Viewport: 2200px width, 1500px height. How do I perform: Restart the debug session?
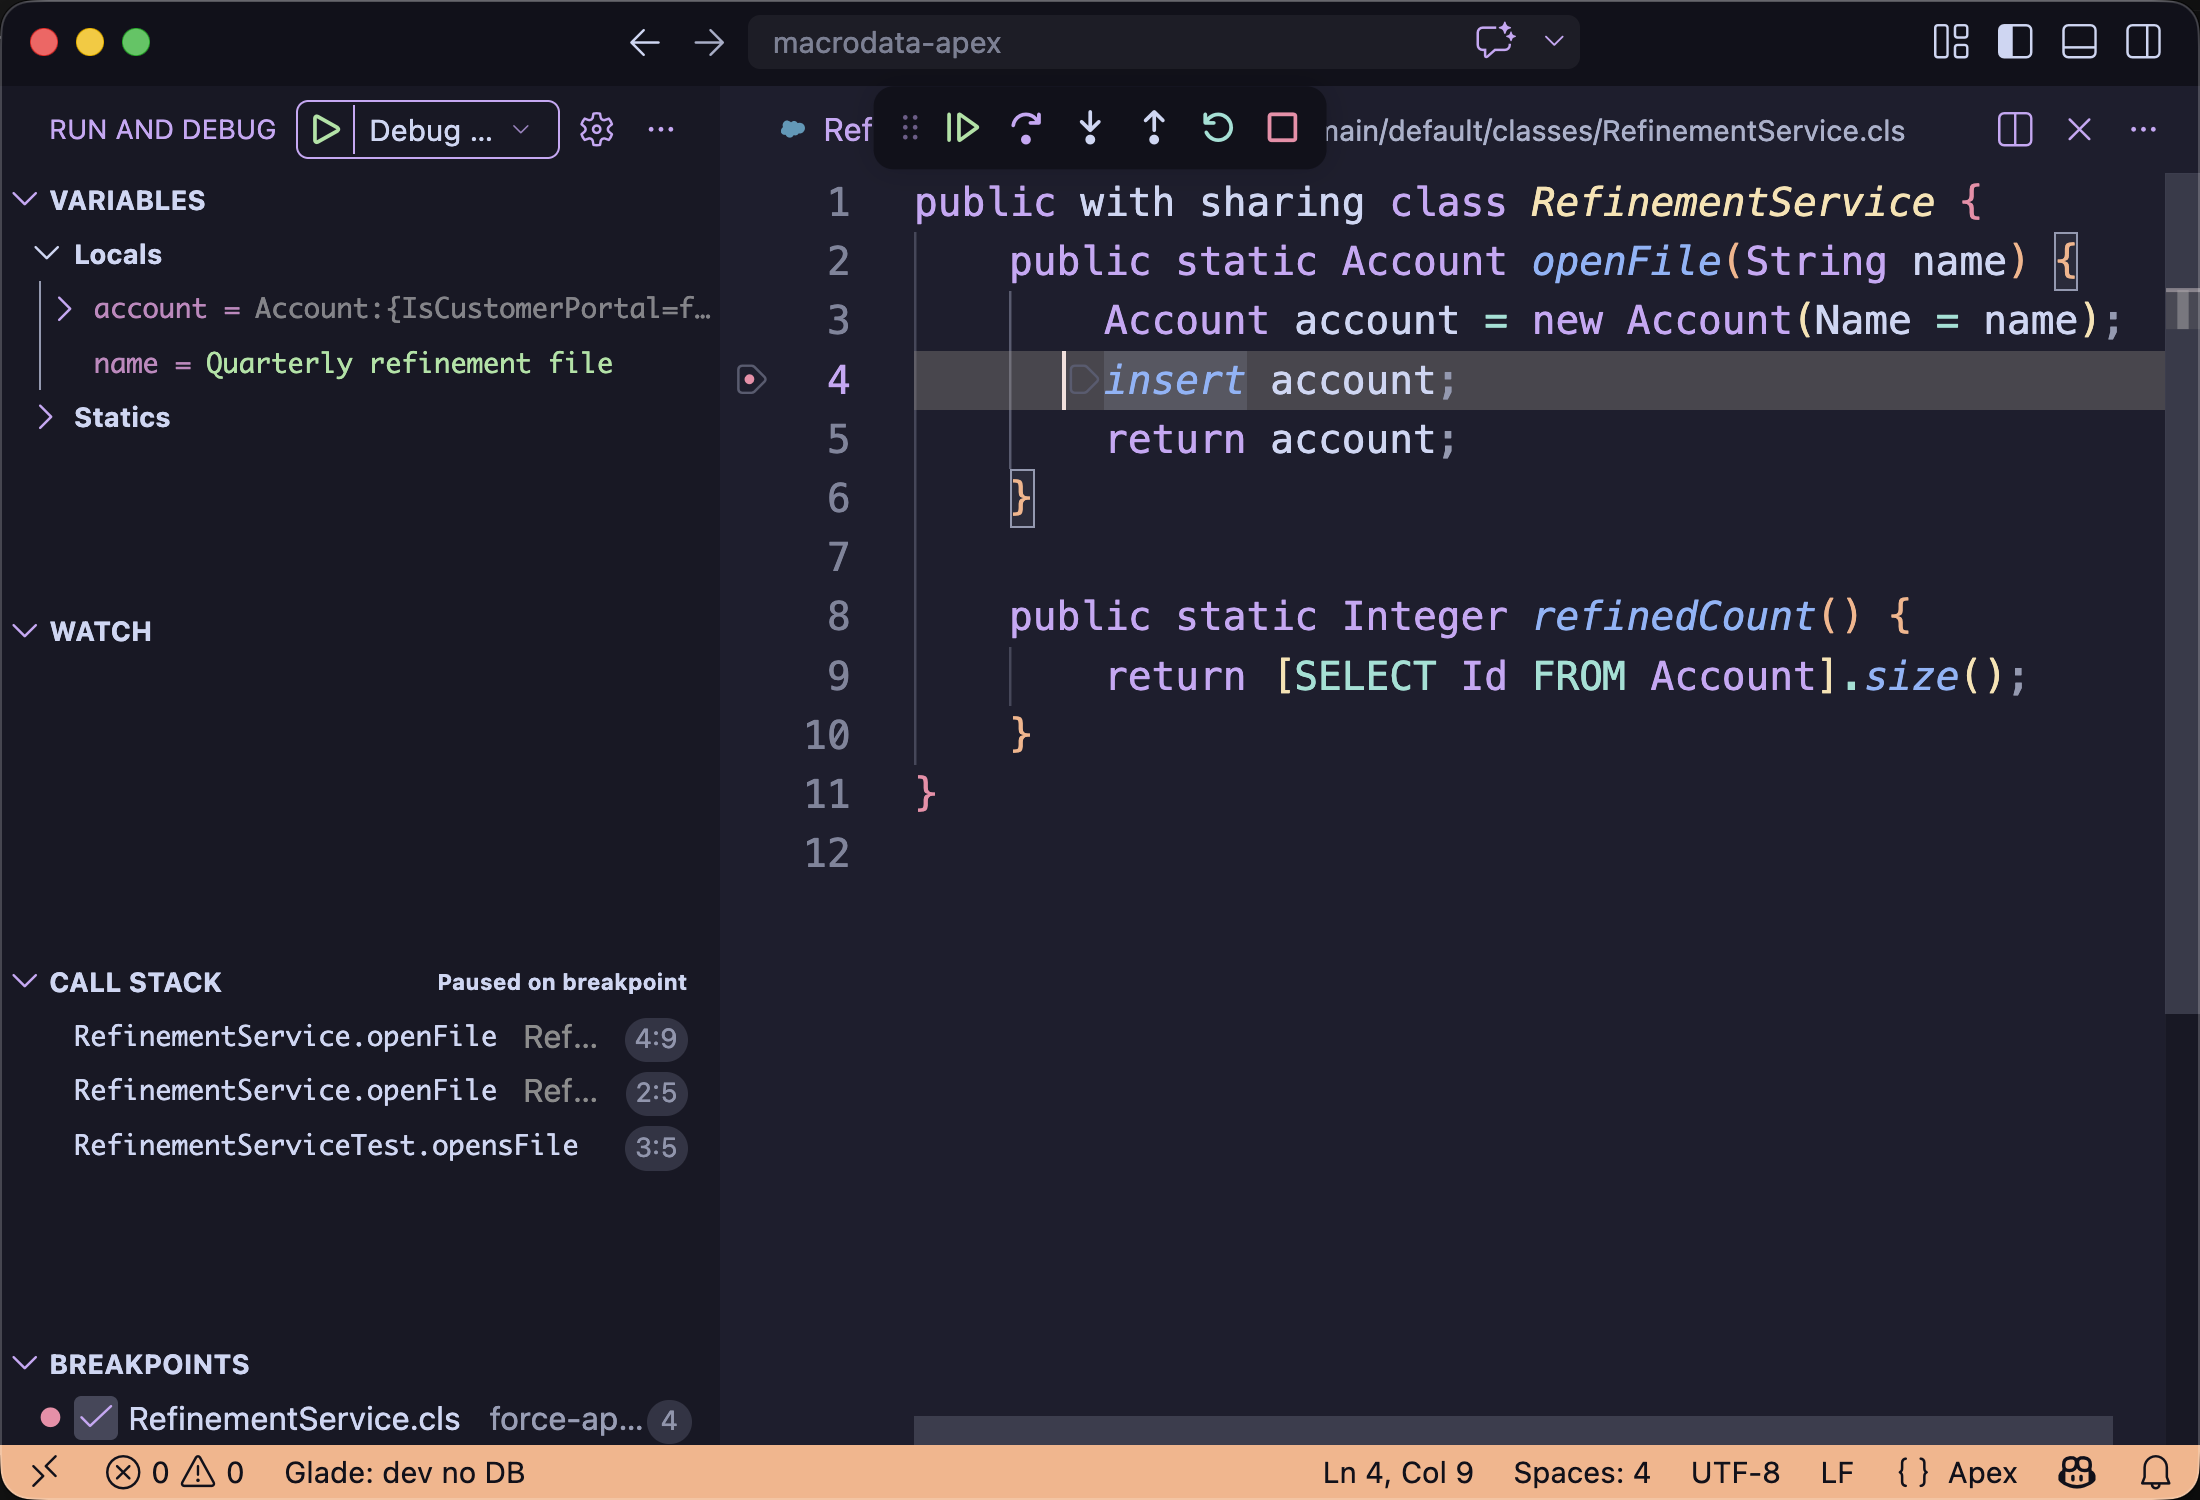(1218, 128)
